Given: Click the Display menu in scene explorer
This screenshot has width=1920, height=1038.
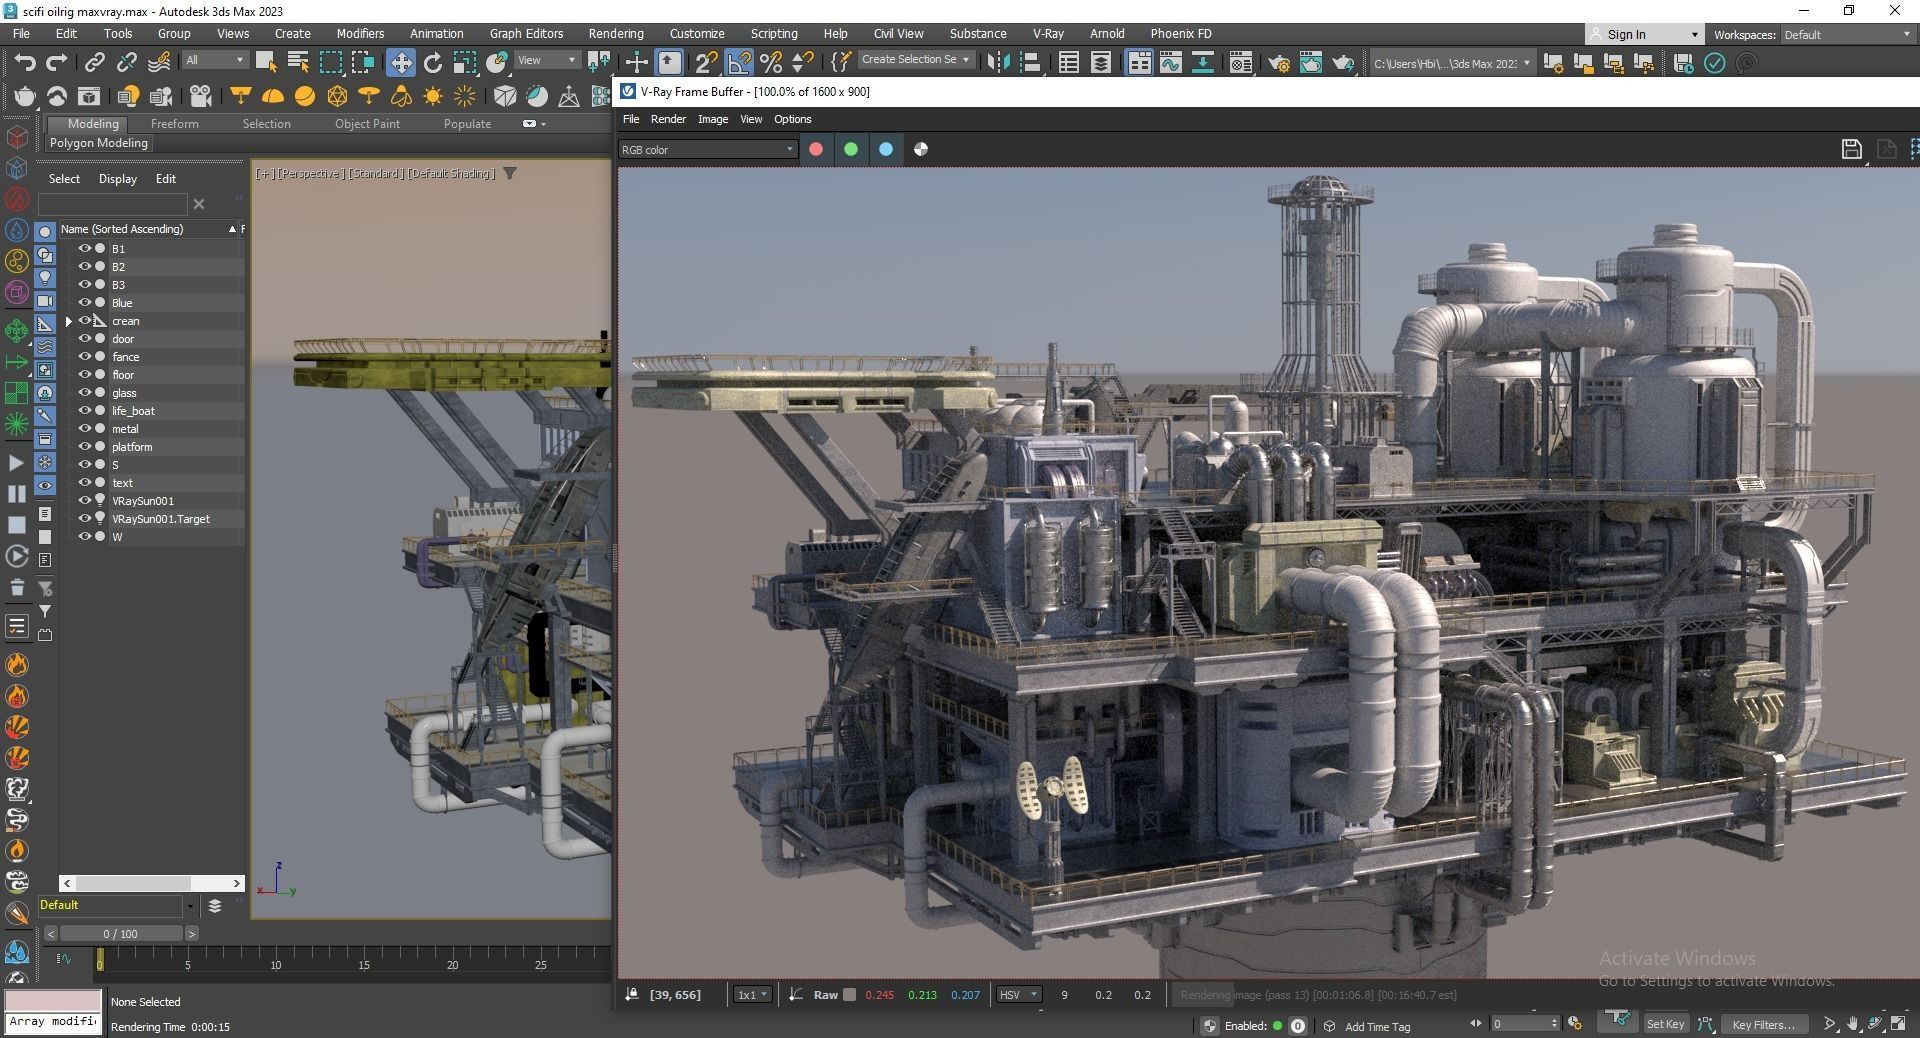Looking at the screenshot, I should pyautogui.click(x=117, y=179).
